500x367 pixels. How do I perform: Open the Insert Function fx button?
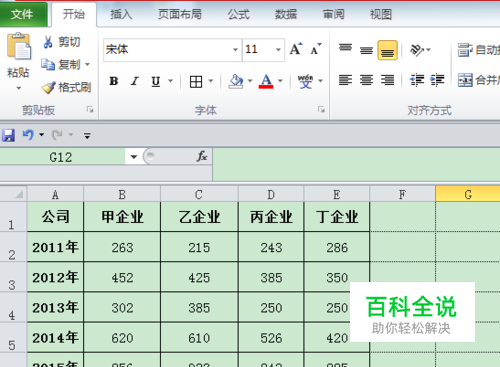pos(202,156)
